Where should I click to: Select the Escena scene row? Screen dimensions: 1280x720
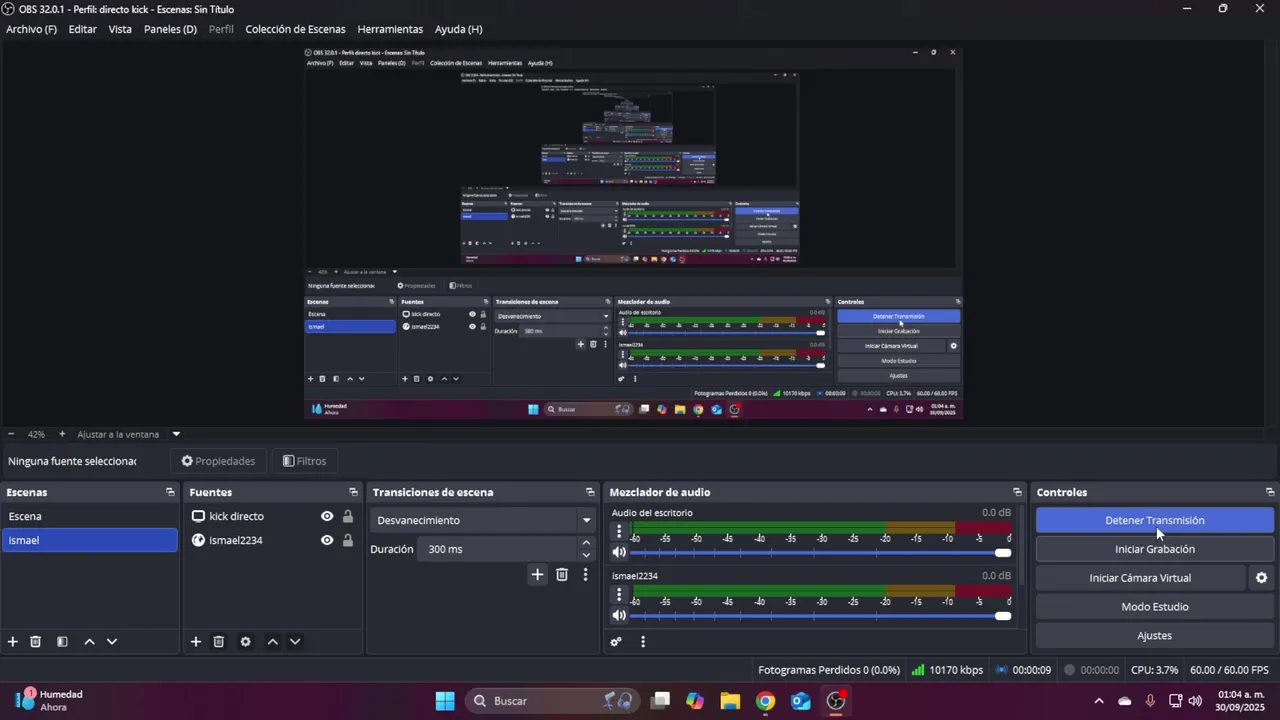coord(89,516)
